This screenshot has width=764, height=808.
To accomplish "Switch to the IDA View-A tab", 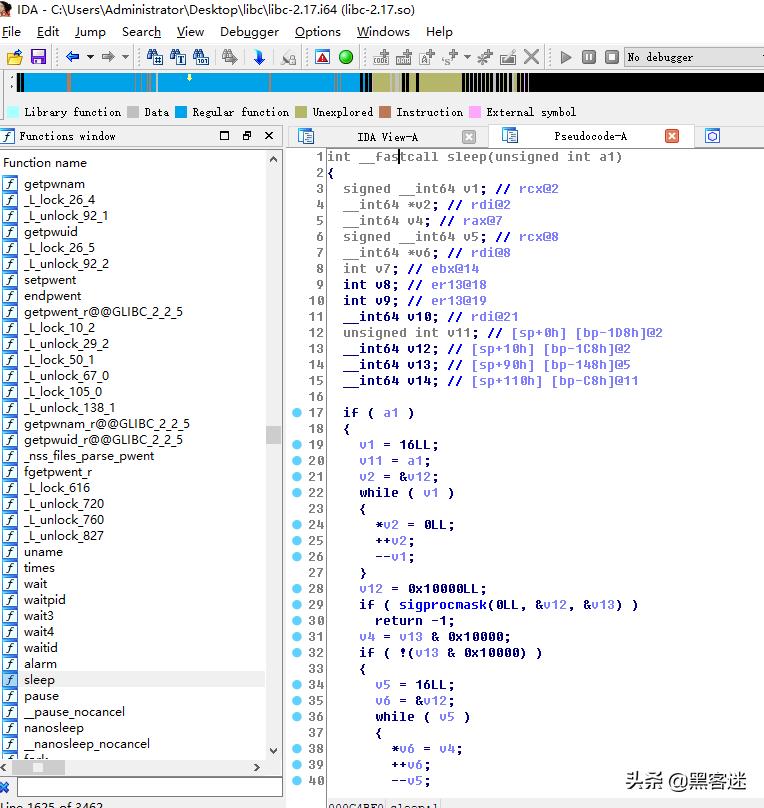I will pos(387,136).
